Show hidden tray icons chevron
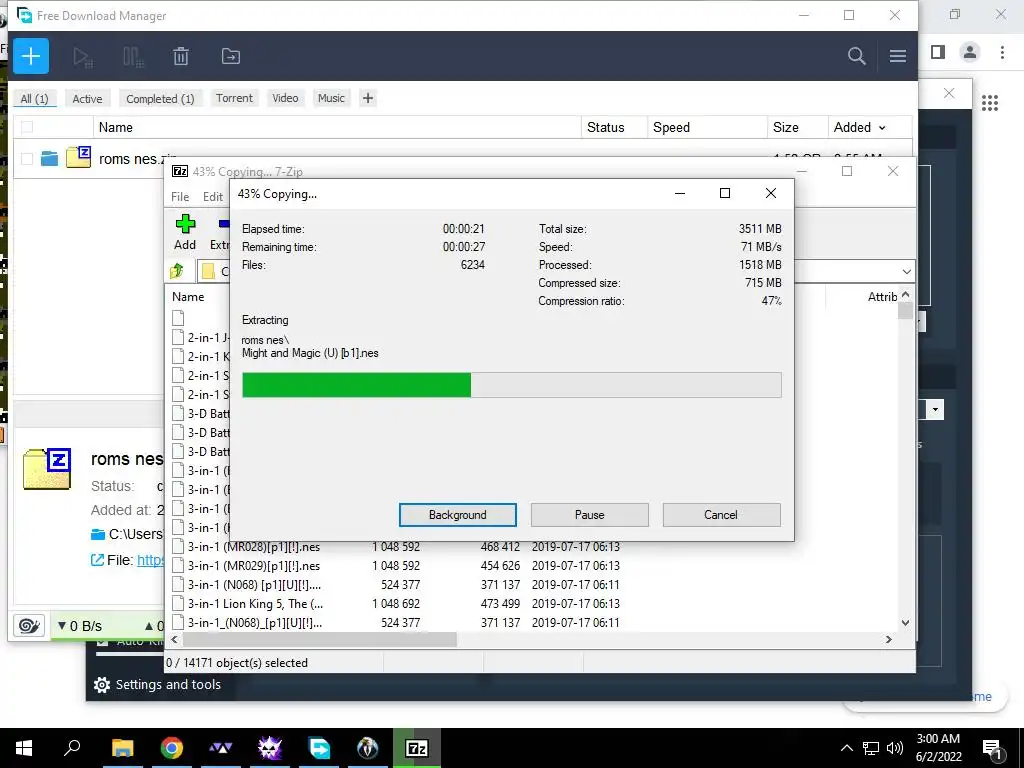1024x768 pixels. coord(846,748)
